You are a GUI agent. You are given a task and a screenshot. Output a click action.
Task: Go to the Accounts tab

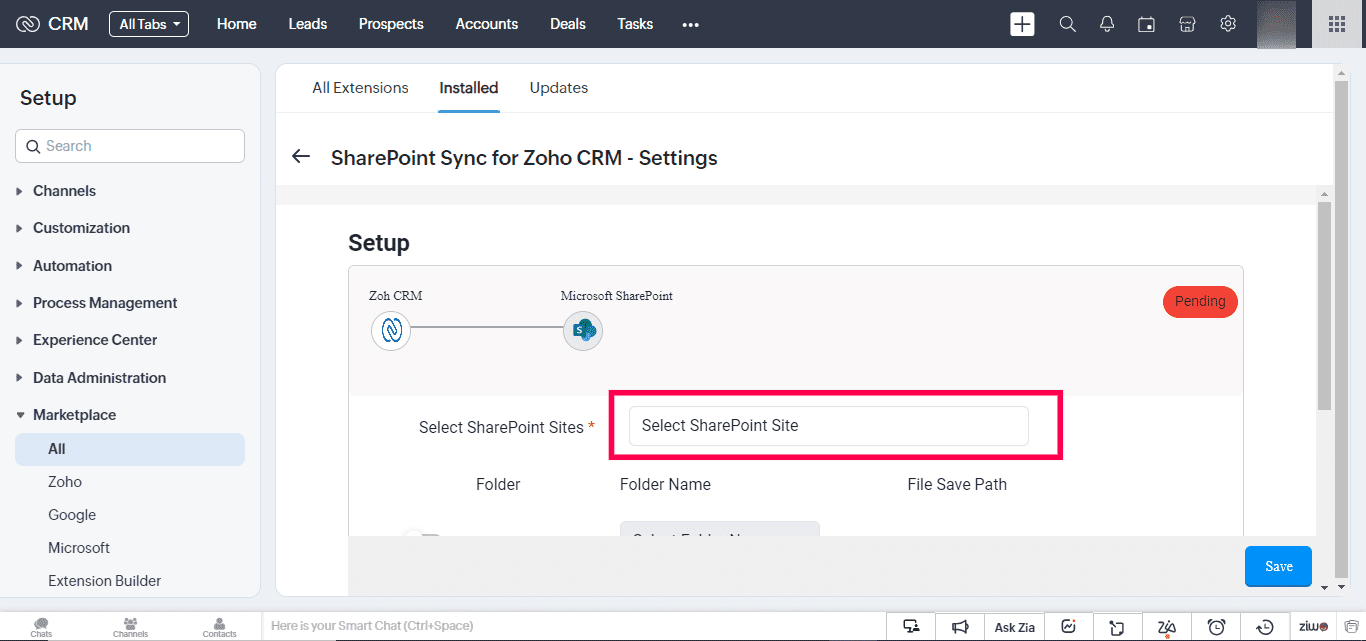487,24
